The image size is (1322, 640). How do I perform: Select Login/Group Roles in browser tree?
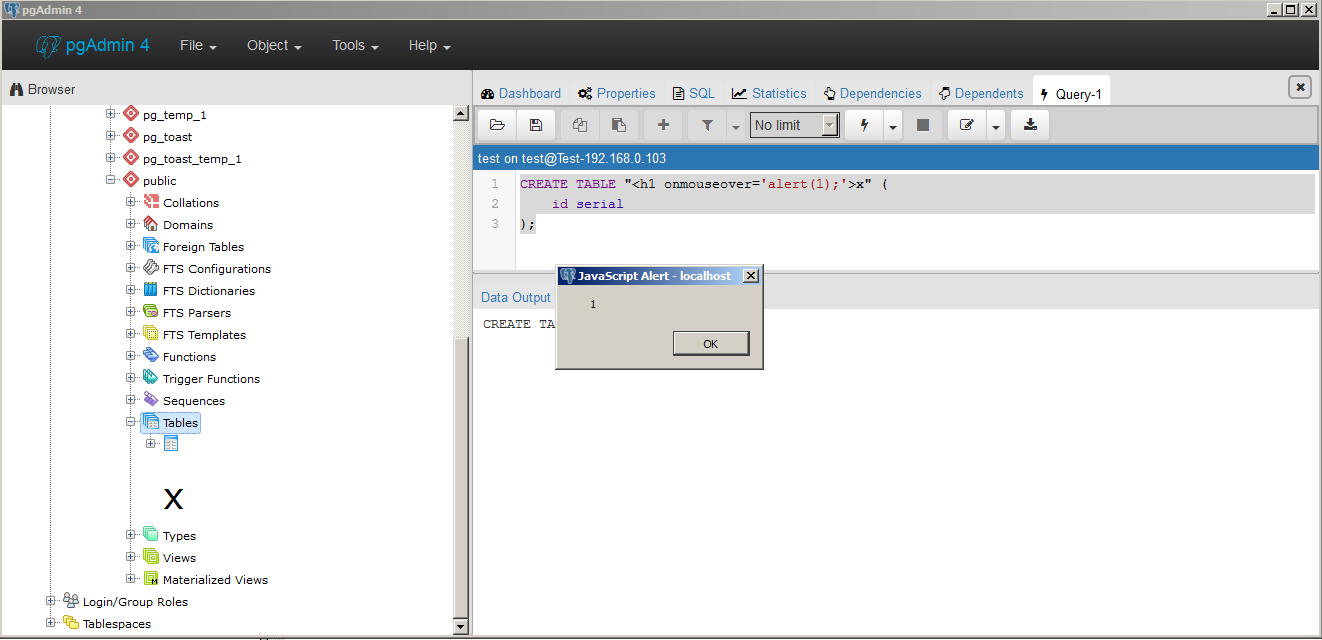pyautogui.click(x=135, y=602)
